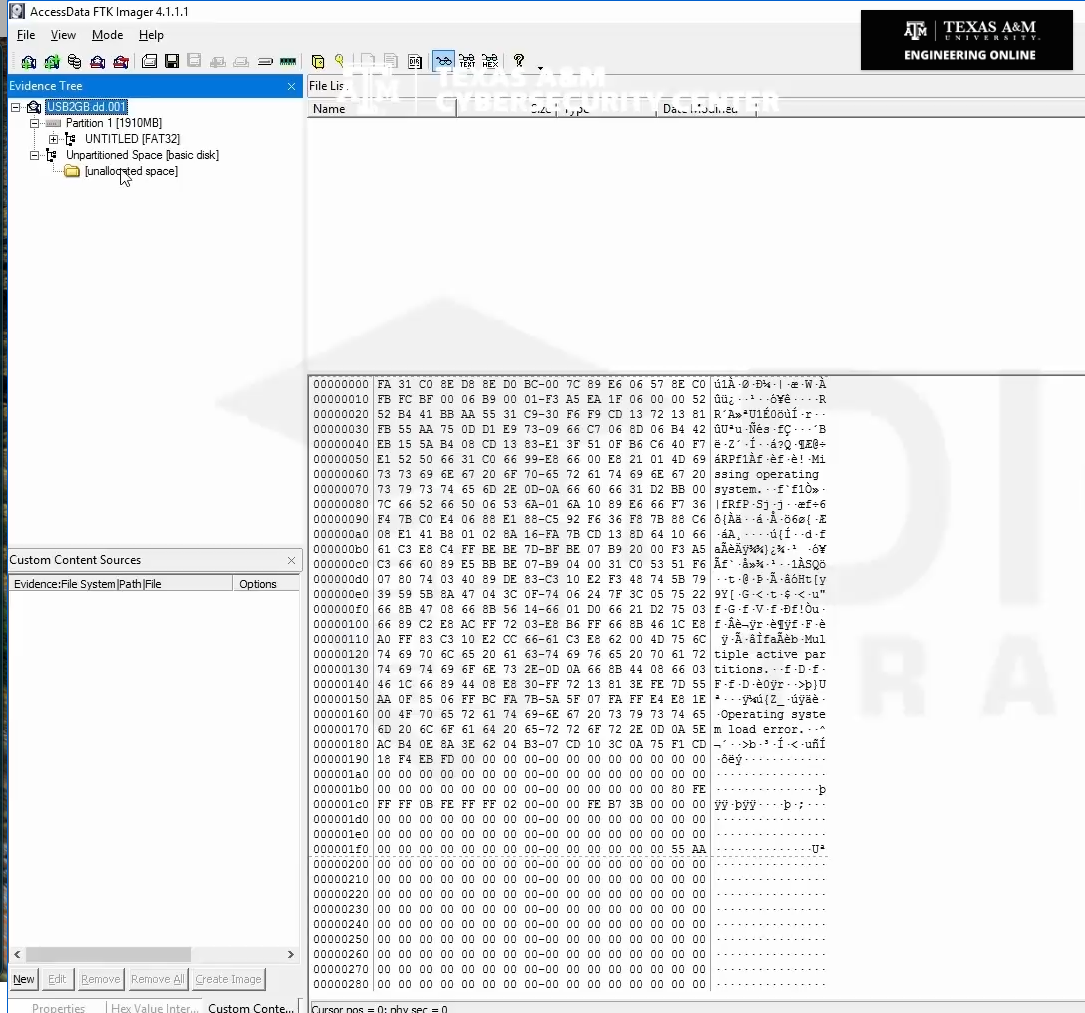Click the New button in Custom Content Sources
This screenshot has width=1085, height=1013.
(x=24, y=979)
